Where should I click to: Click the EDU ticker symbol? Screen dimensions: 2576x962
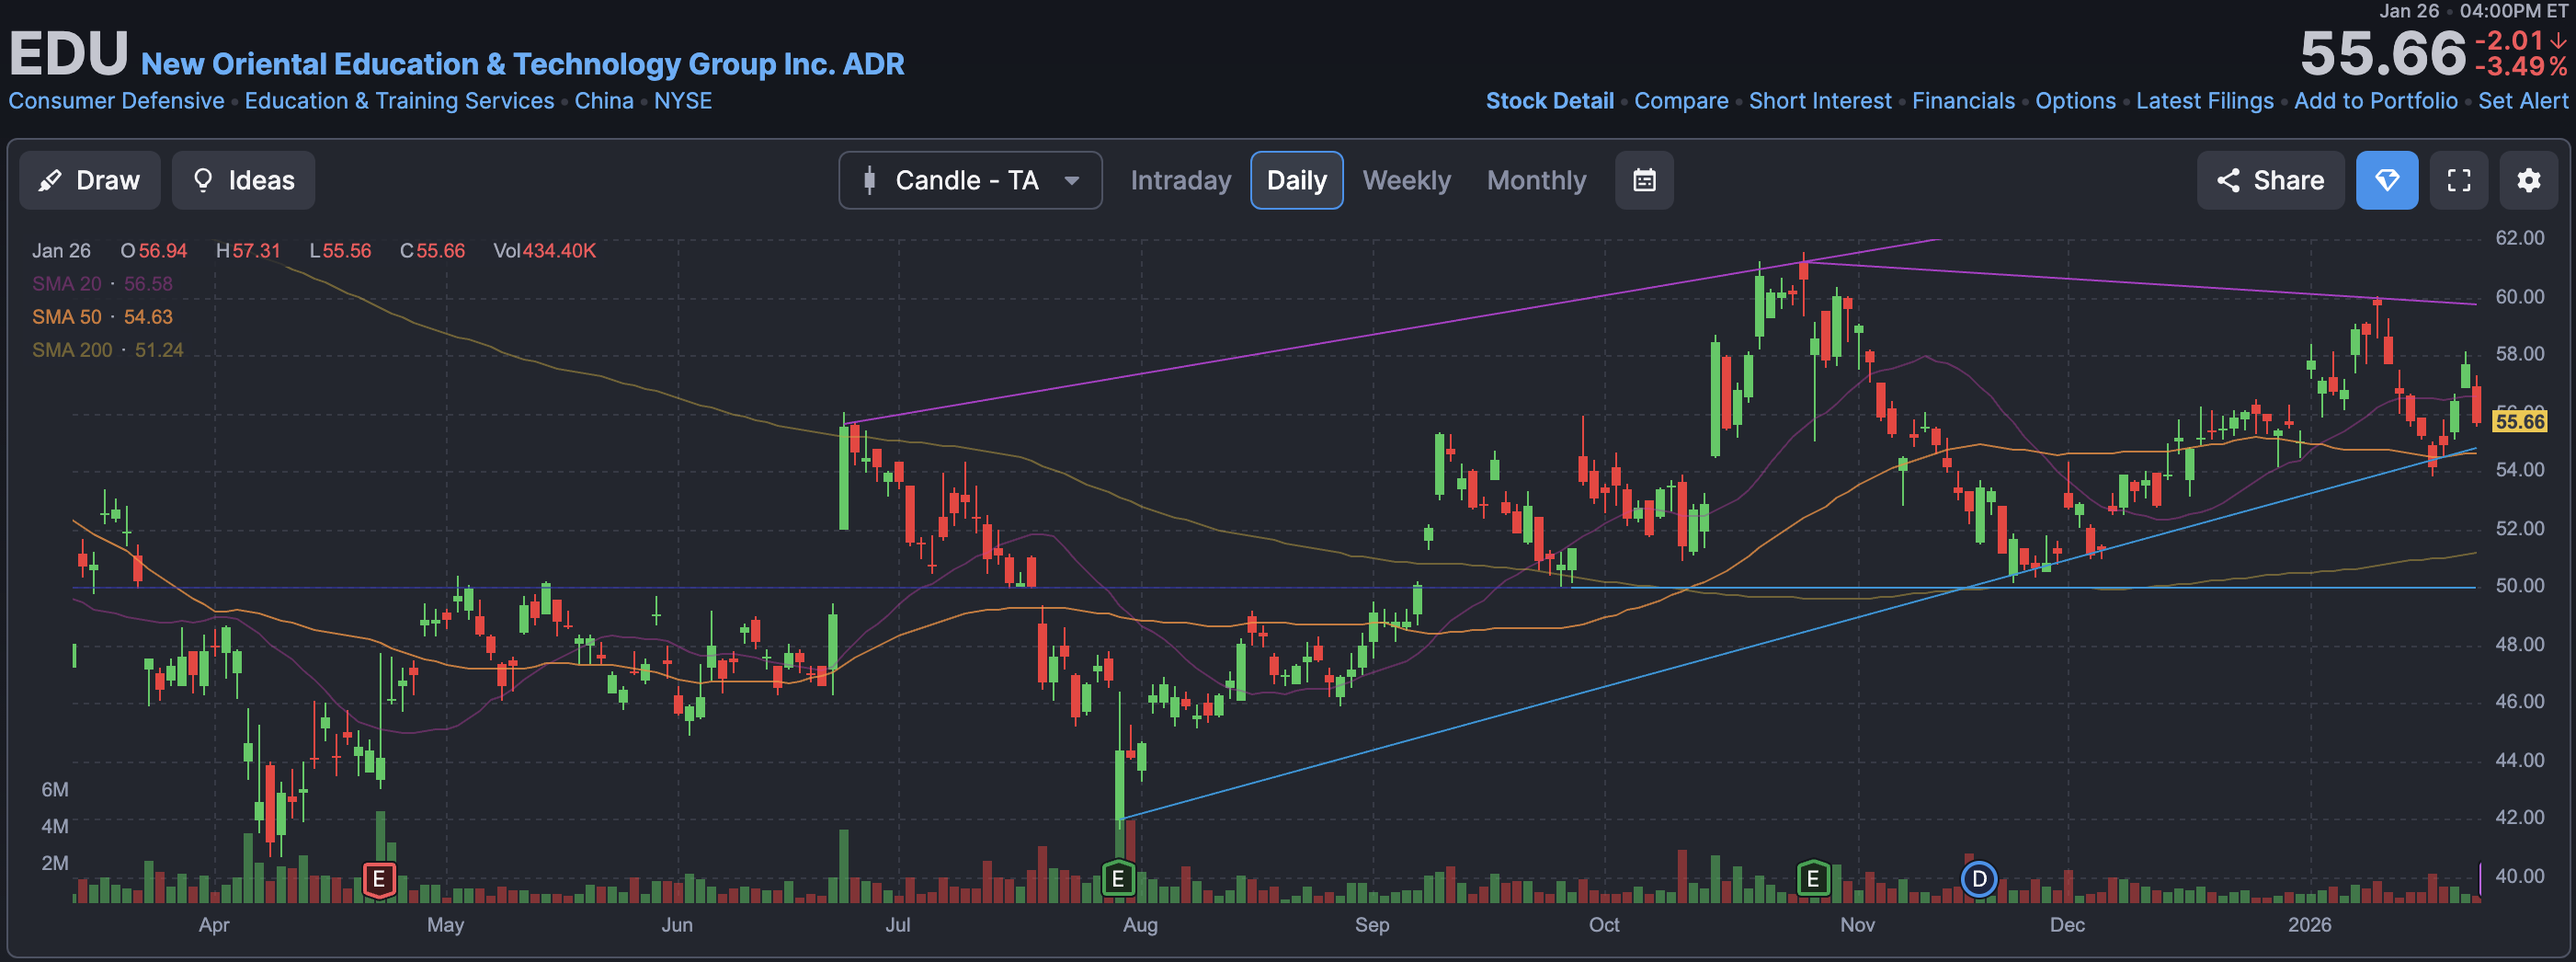click(x=68, y=53)
